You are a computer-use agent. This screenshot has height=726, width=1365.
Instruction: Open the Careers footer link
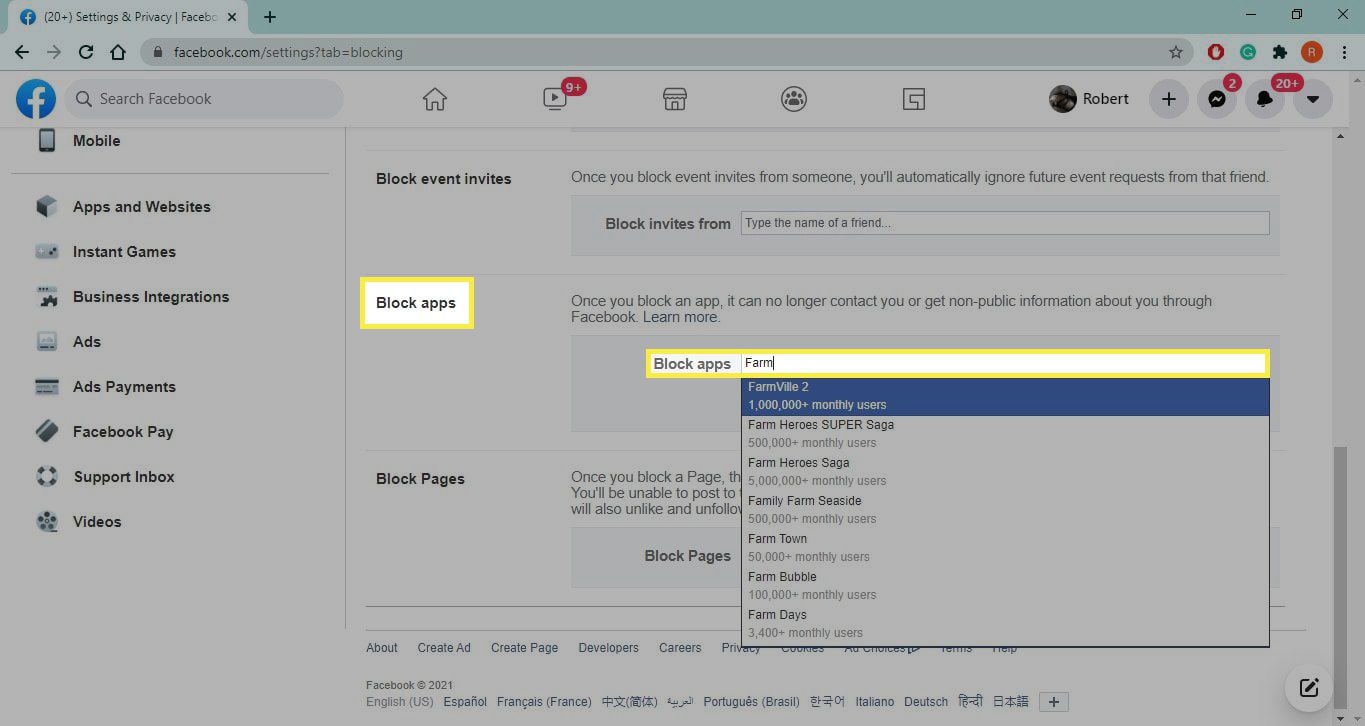[x=680, y=648]
